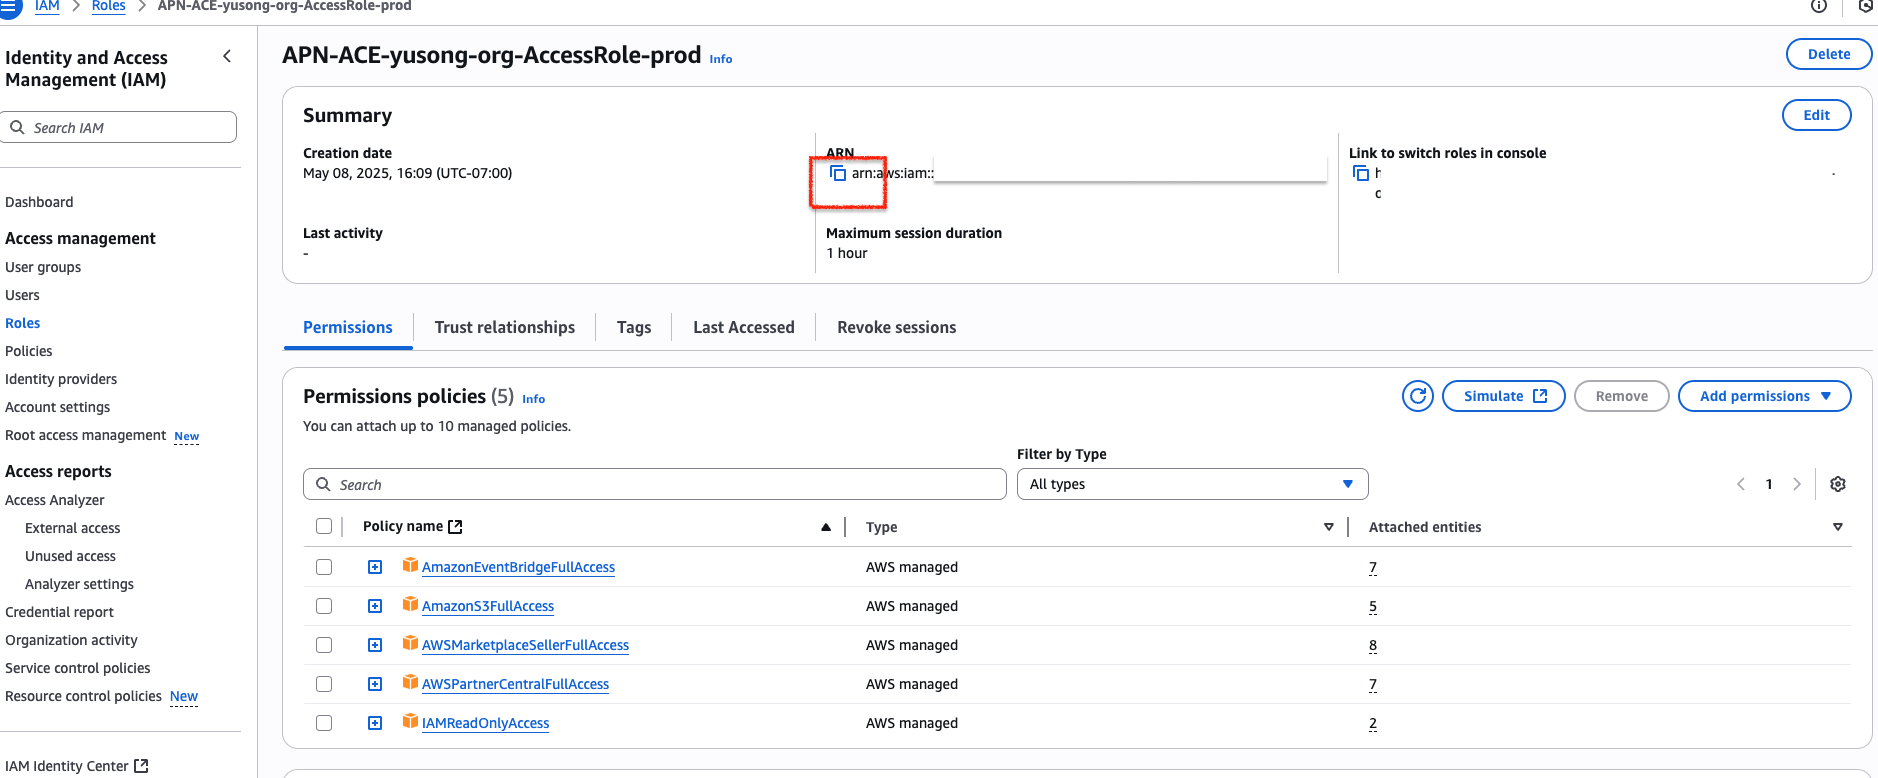
Task: Open the Last Accessed tab
Action: click(x=743, y=327)
